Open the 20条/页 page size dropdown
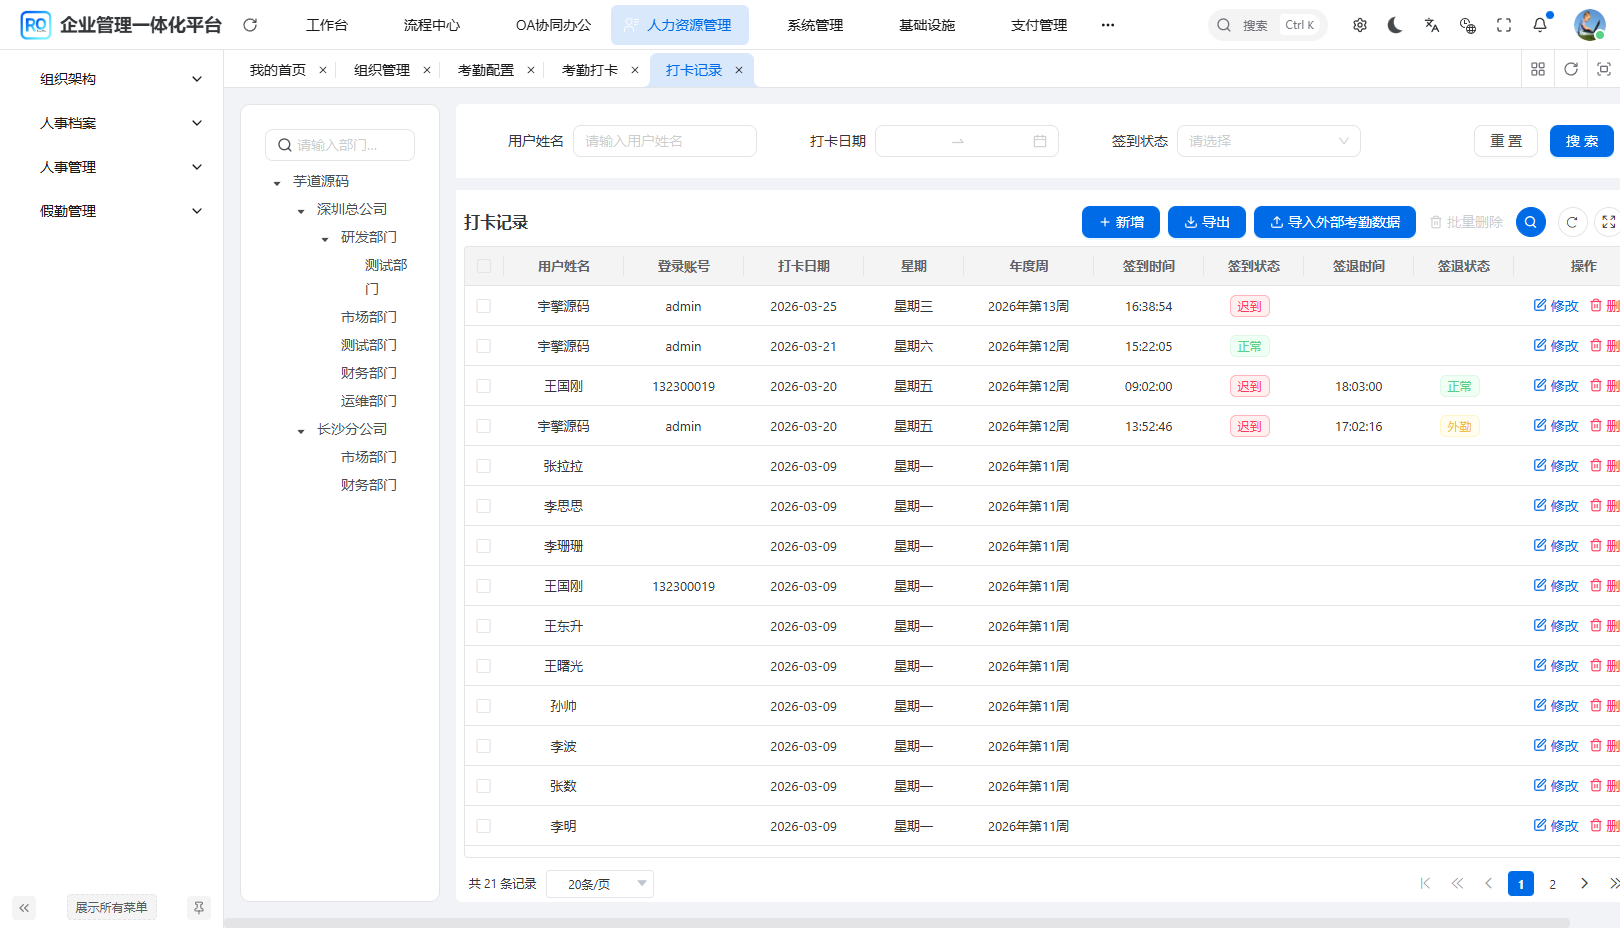The height and width of the screenshot is (928, 1620). (599, 883)
